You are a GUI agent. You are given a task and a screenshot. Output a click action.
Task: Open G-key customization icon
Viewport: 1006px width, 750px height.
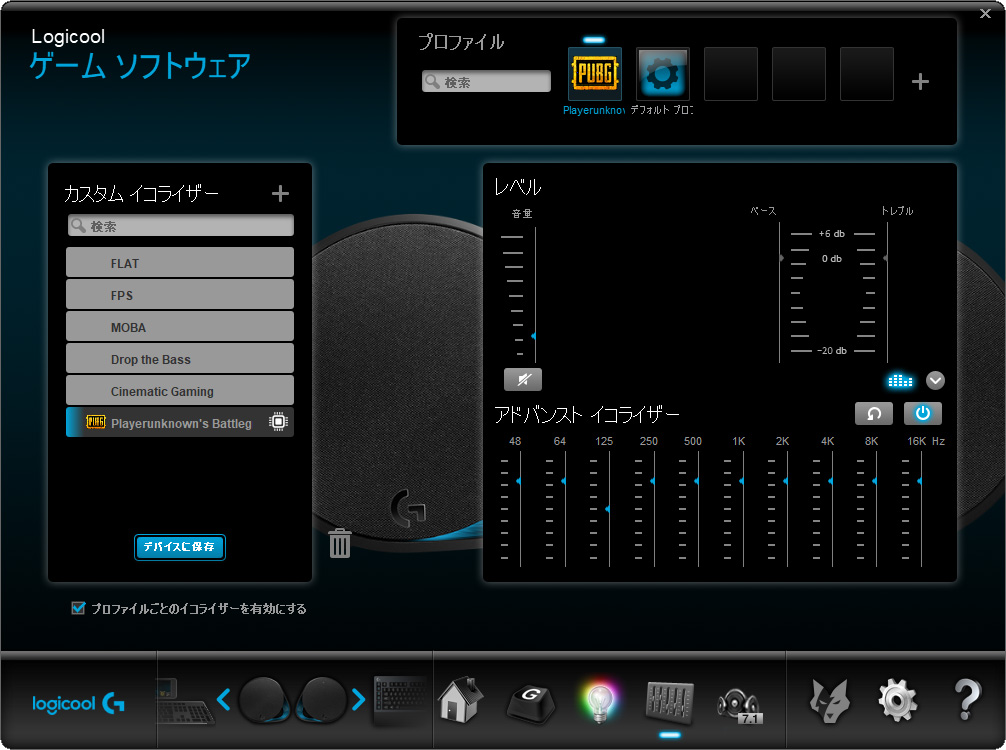tap(531, 703)
